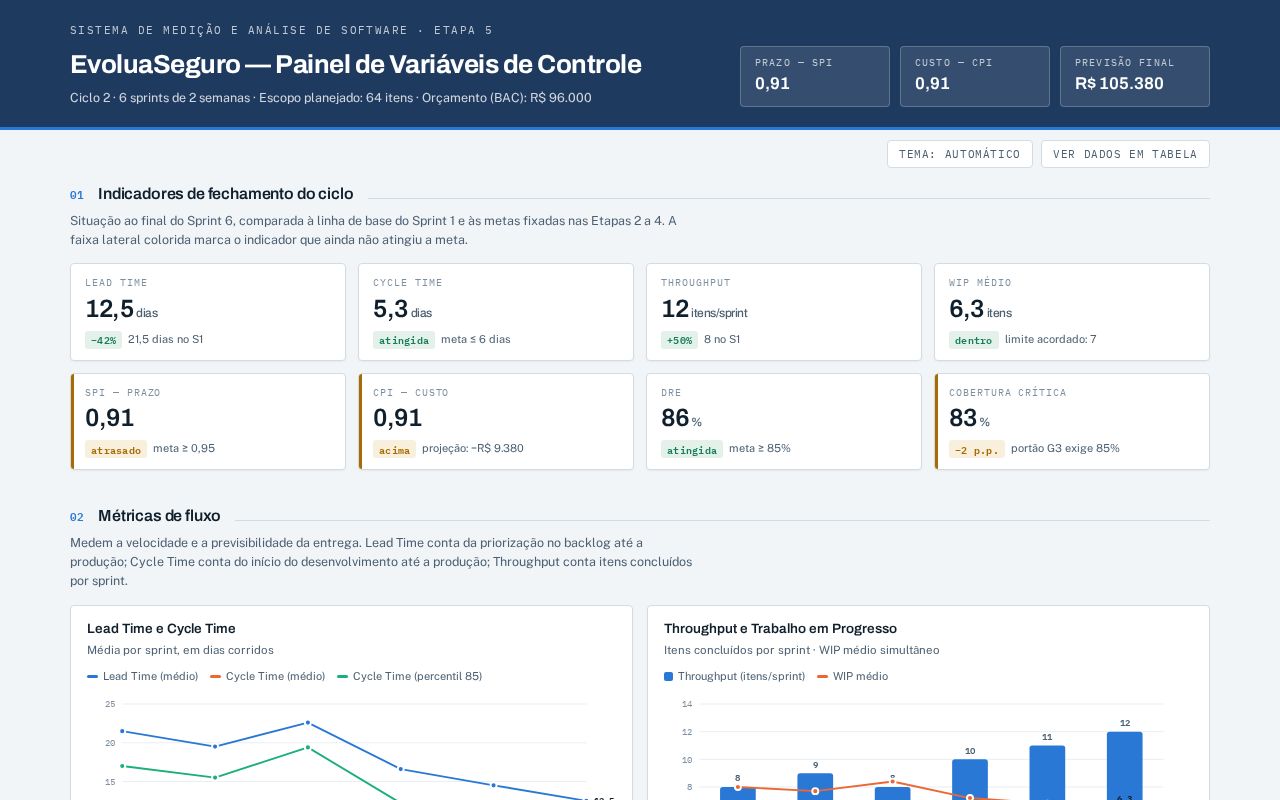Click the "-2 p.p." badge in Cobertura card
This screenshot has width=1280, height=800.
pyautogui.click(x=977, y=449)
